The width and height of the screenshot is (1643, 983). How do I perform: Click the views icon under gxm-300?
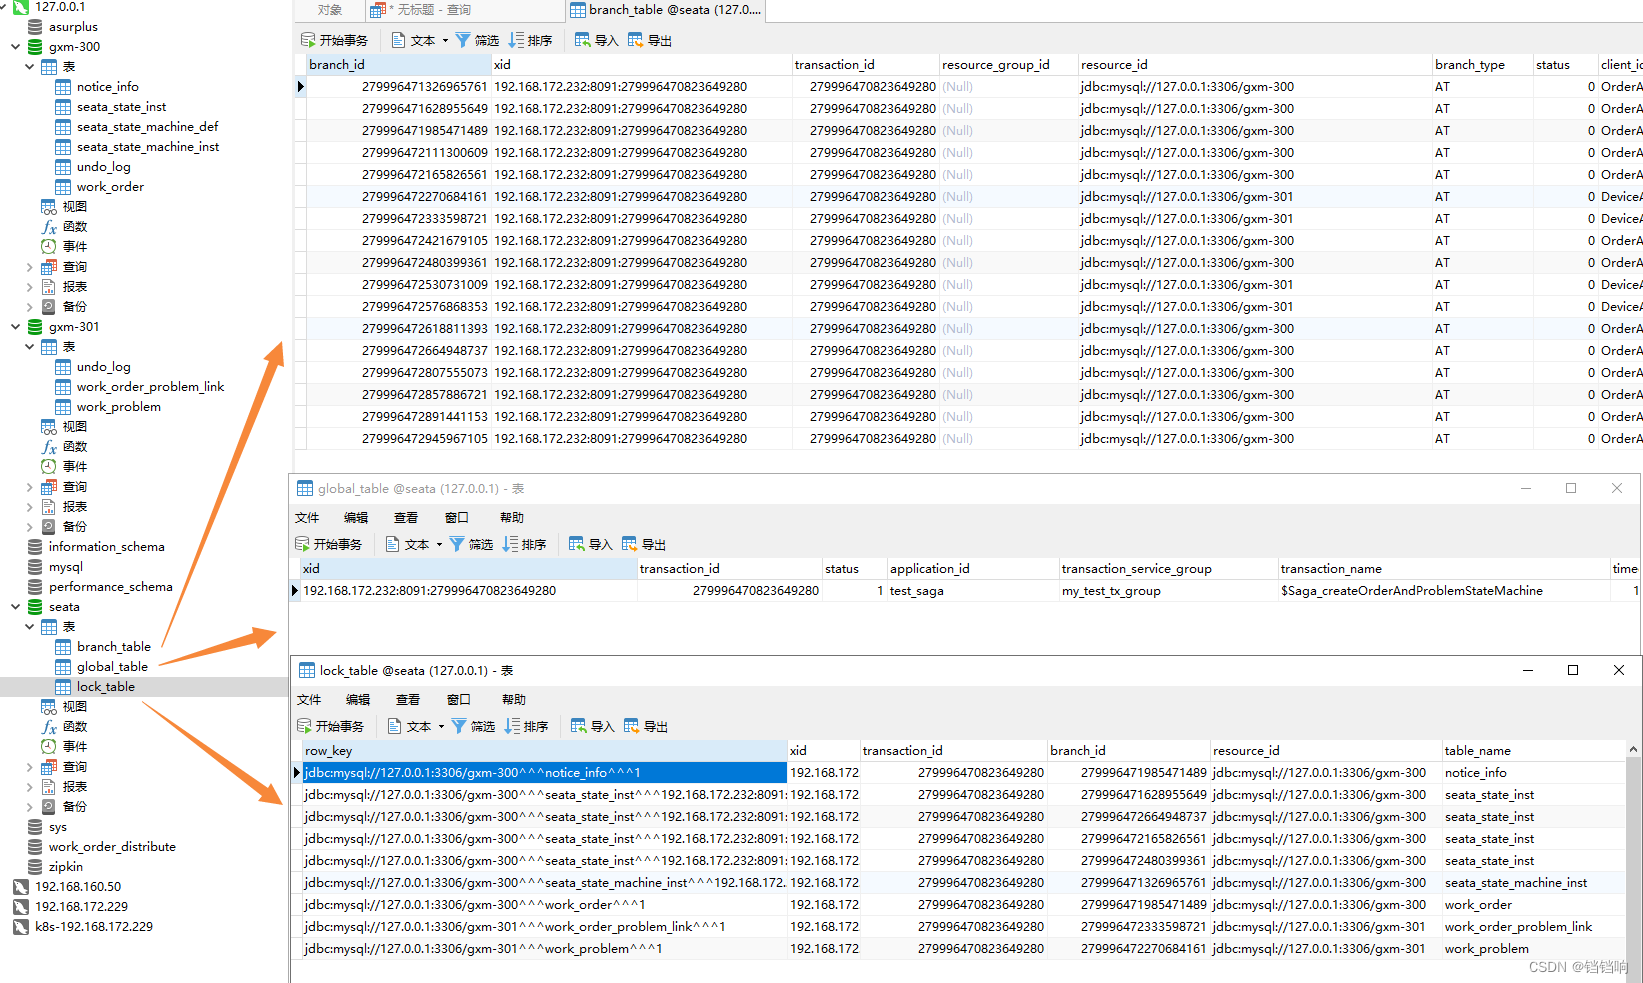(x=49, y=207)
